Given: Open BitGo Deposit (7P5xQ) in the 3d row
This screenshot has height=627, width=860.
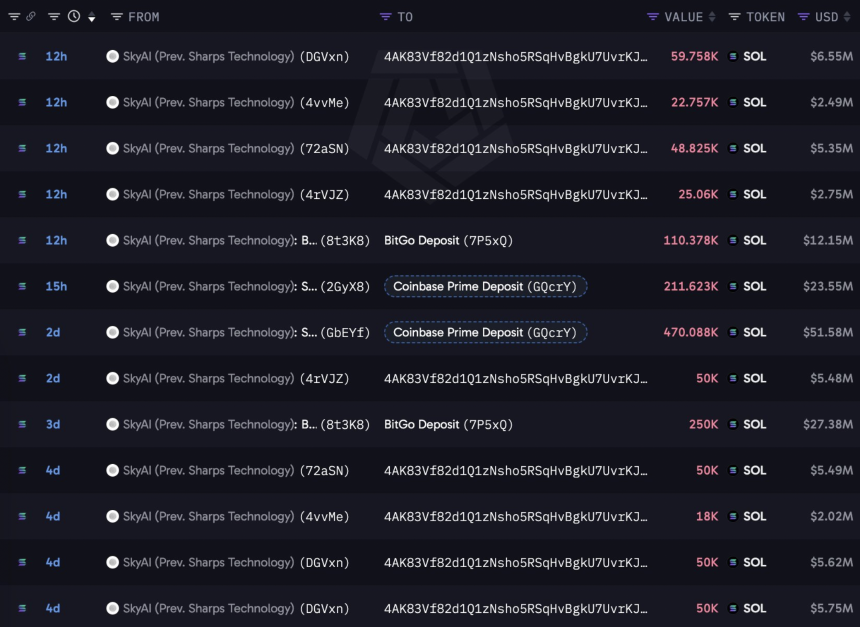Looking at the screenshot, I should (x=448, y=425).
